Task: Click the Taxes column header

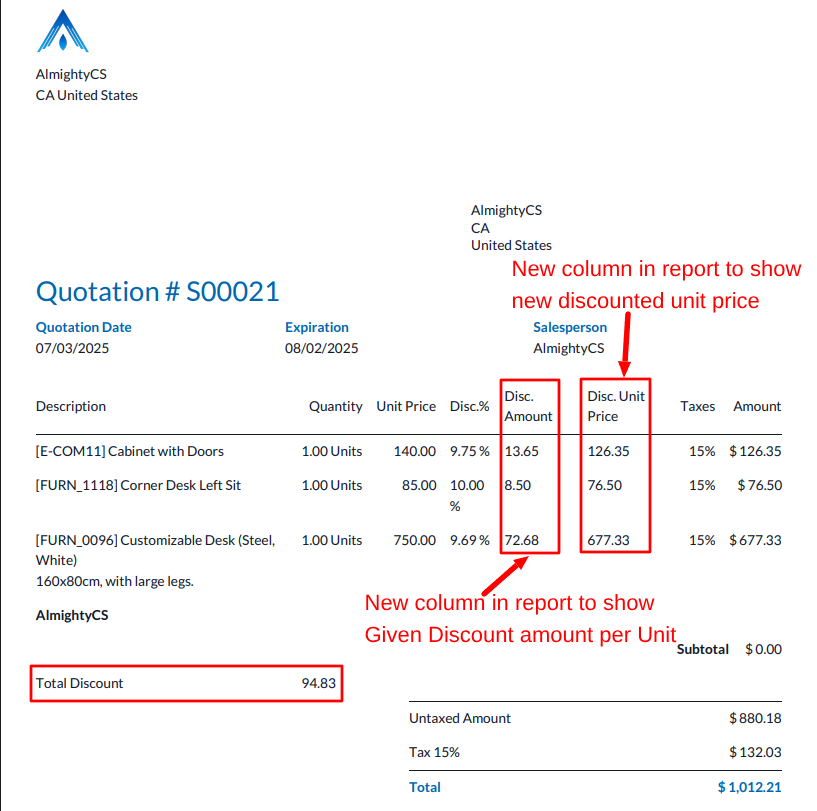Action: point(697,406)
